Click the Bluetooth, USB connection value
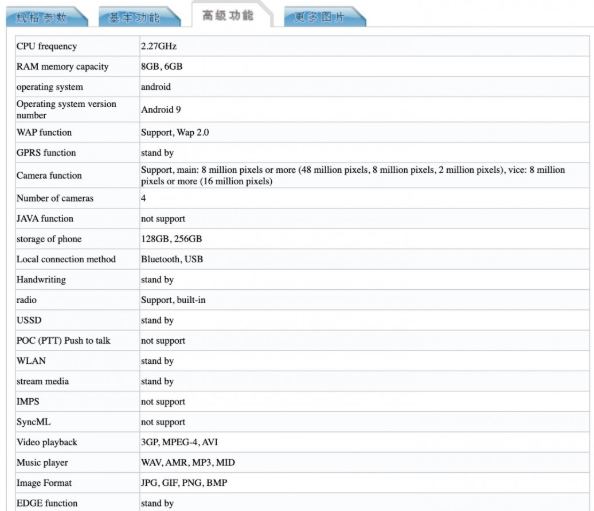Screen dimensions: 594x511 point(172,259)
